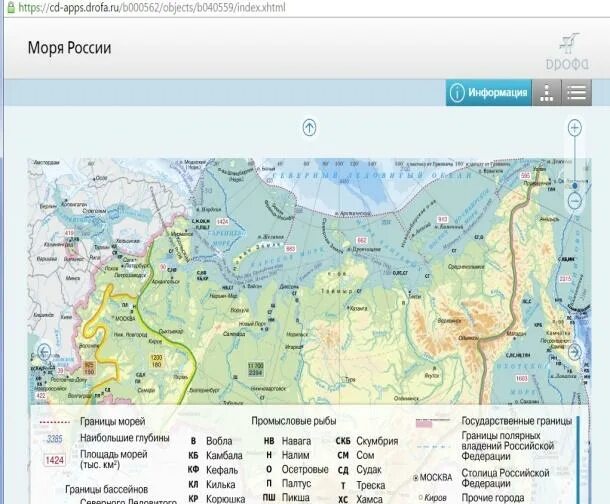Image resolution: width=610 pixels, height=504 pixels.
Task: Click the legend scrollbar on the right
Action: pos(578,459)
